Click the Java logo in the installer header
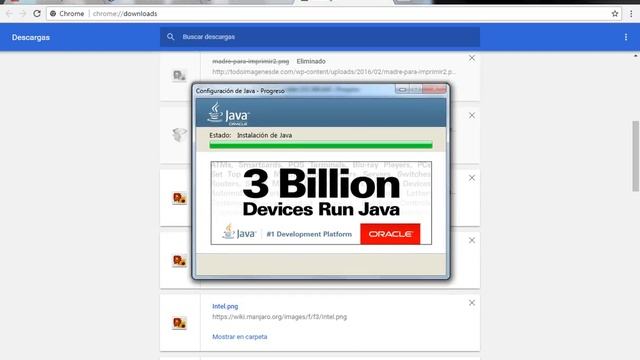Image resolution: width=640 pixels, height=360 pixels. click(228, 113)
